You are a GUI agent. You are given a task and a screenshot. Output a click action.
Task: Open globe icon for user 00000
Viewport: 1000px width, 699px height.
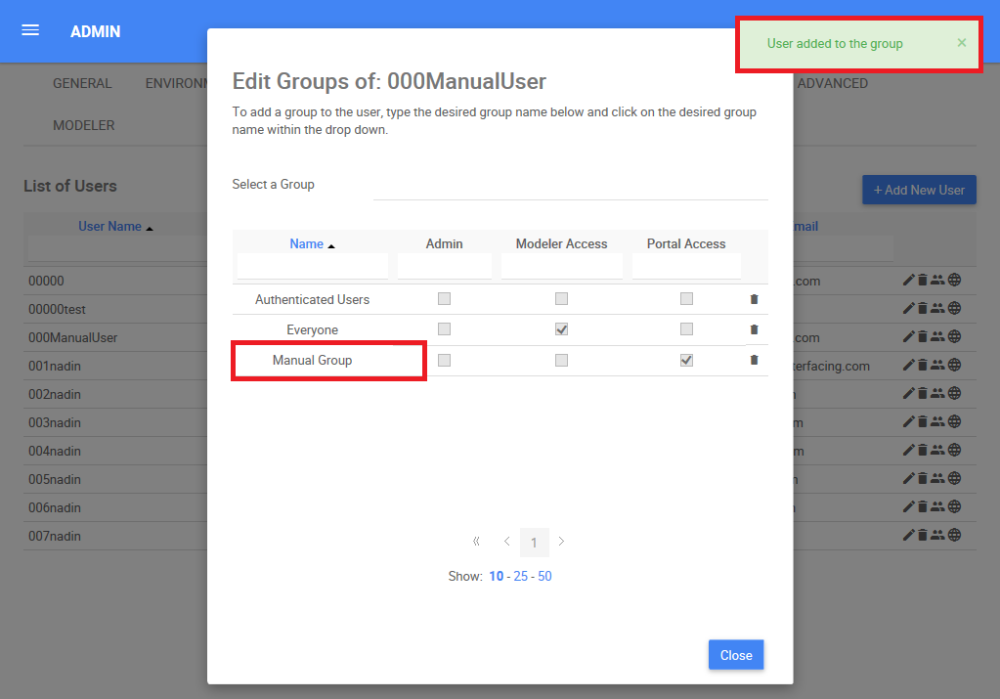954,280
